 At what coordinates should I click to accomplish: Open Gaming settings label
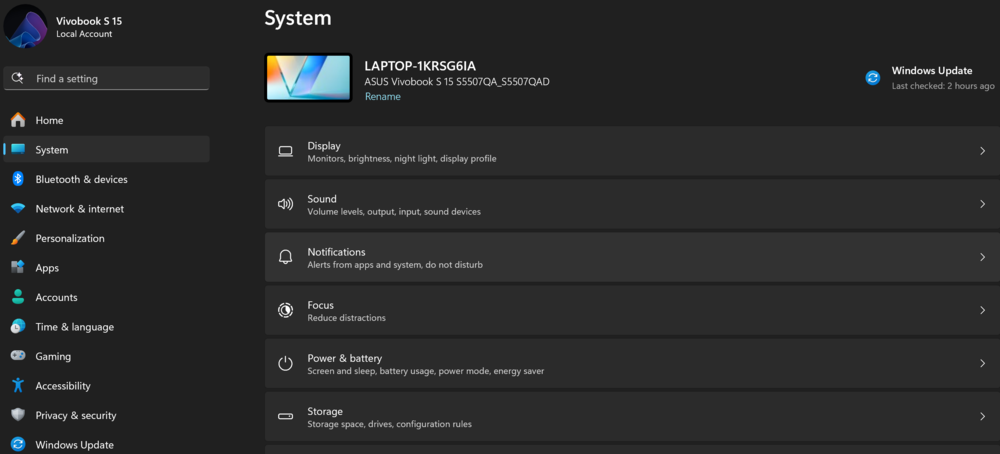click(x=53, y=357)
